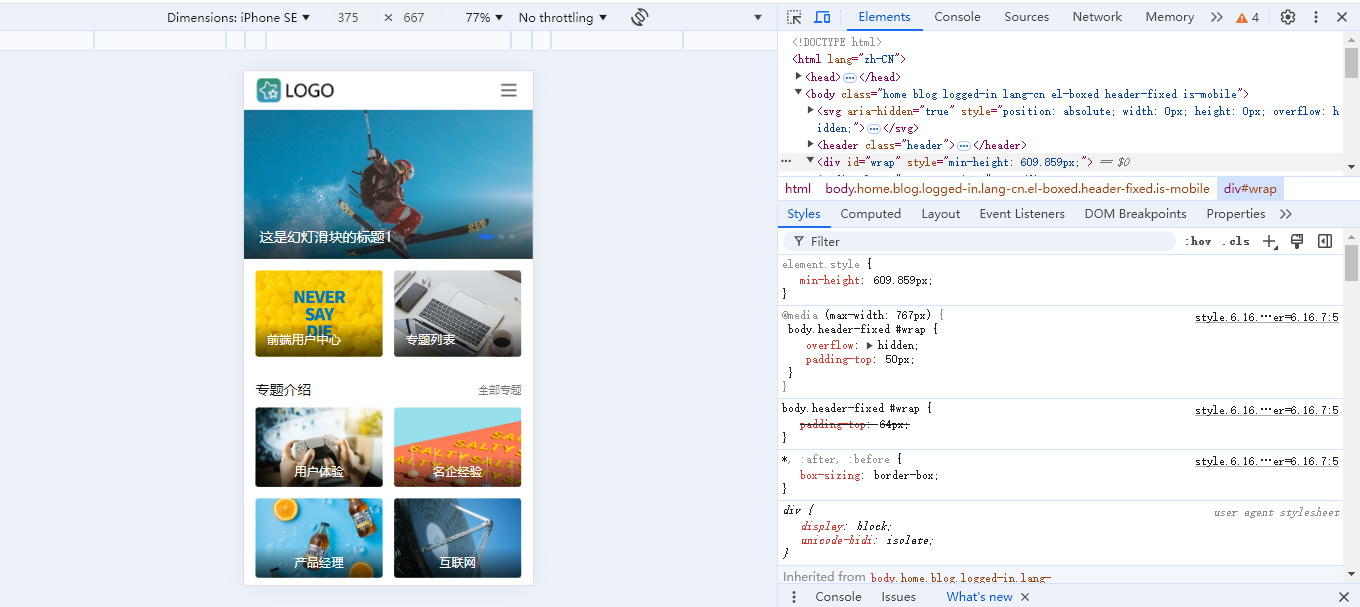This screenshot has height=607, width=1360.
Task: Expand the header class element node
Action: coord(811,145)
